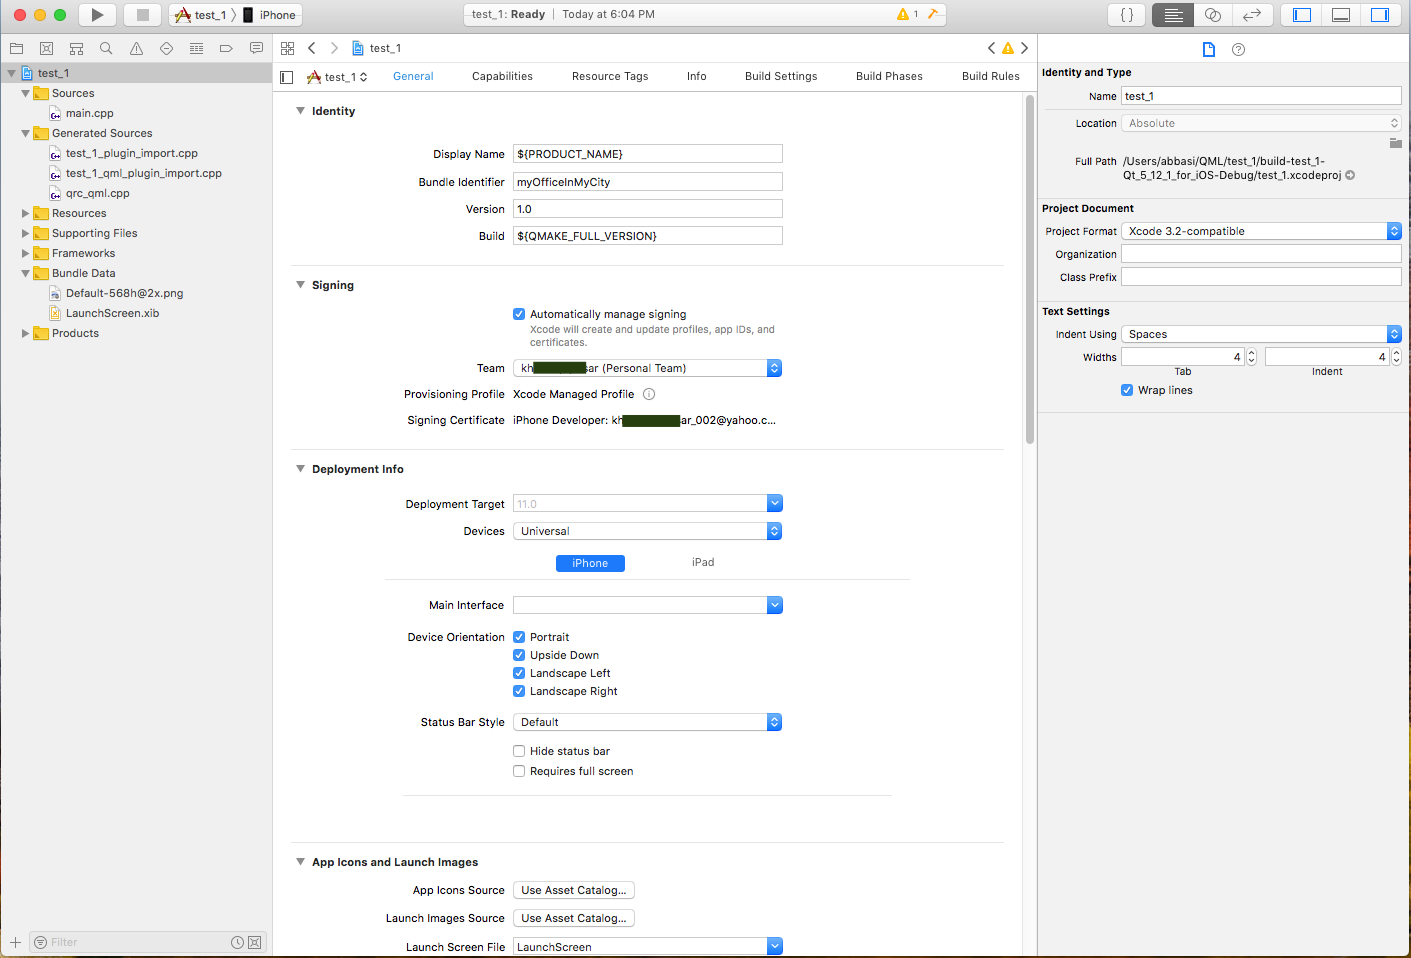Show the Quick Help inspector

(x=1239, y=49)
